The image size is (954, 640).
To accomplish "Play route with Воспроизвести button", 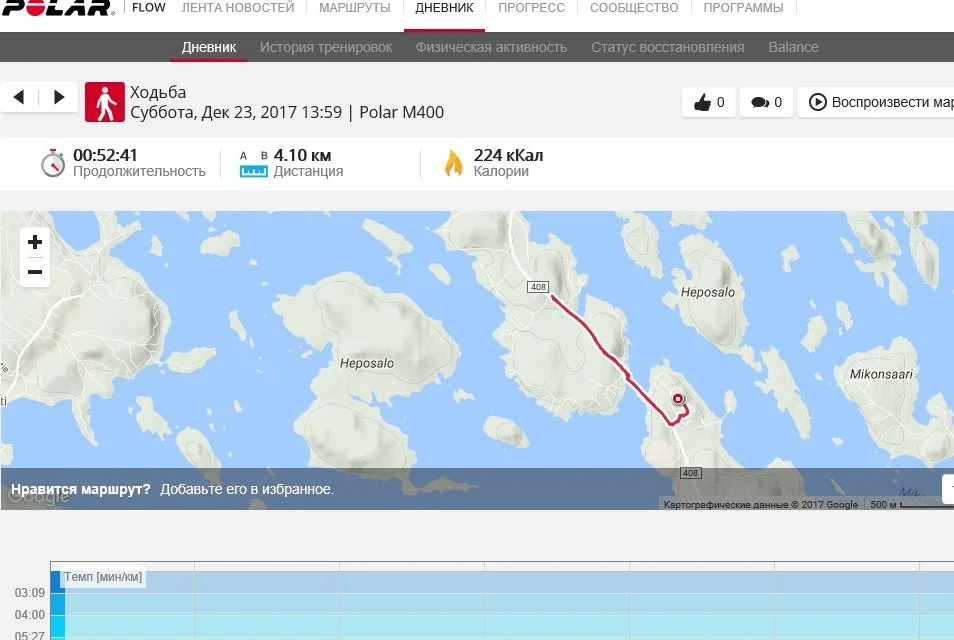I will [x=876, y=102].
